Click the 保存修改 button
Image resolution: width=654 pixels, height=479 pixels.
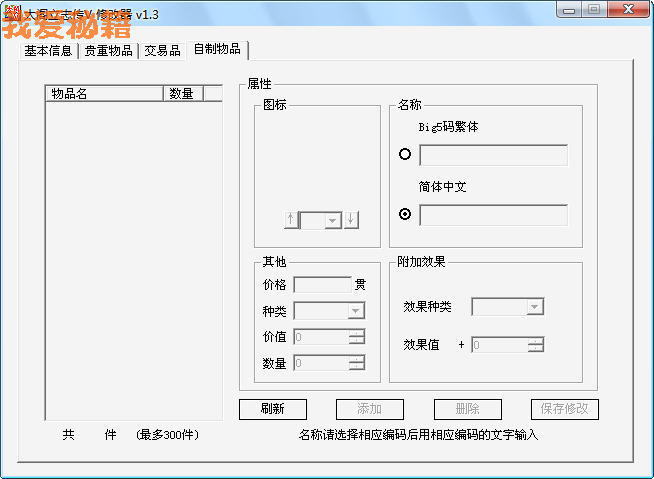pyautogui.click(x=564, y=409)
